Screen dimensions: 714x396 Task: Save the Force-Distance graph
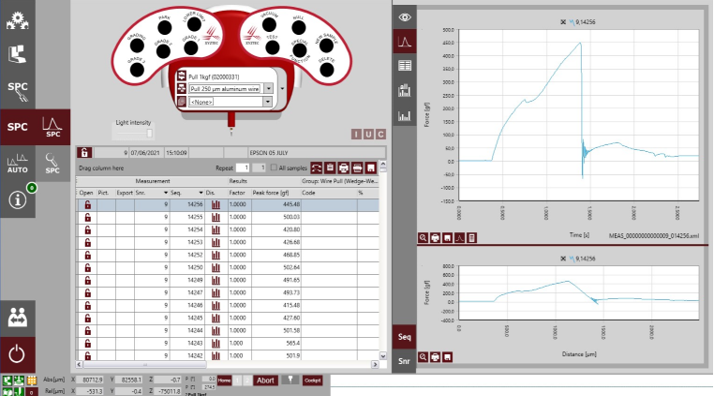(448, 357)
